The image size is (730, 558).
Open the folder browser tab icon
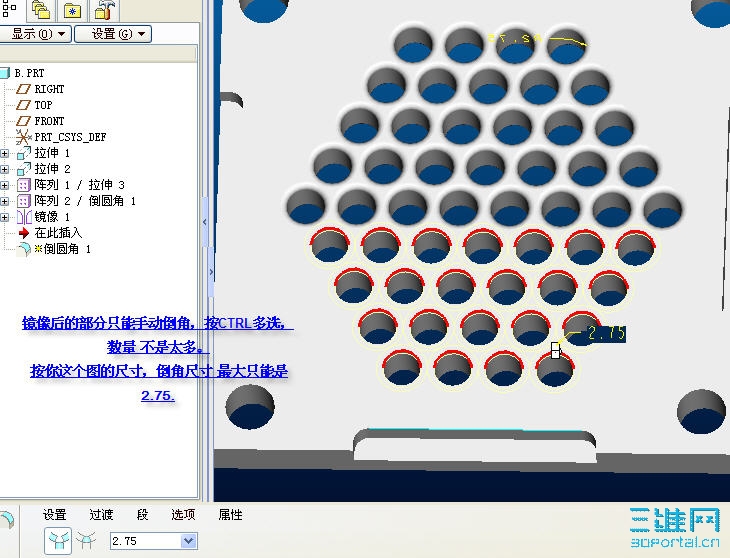tap(72, 10)
